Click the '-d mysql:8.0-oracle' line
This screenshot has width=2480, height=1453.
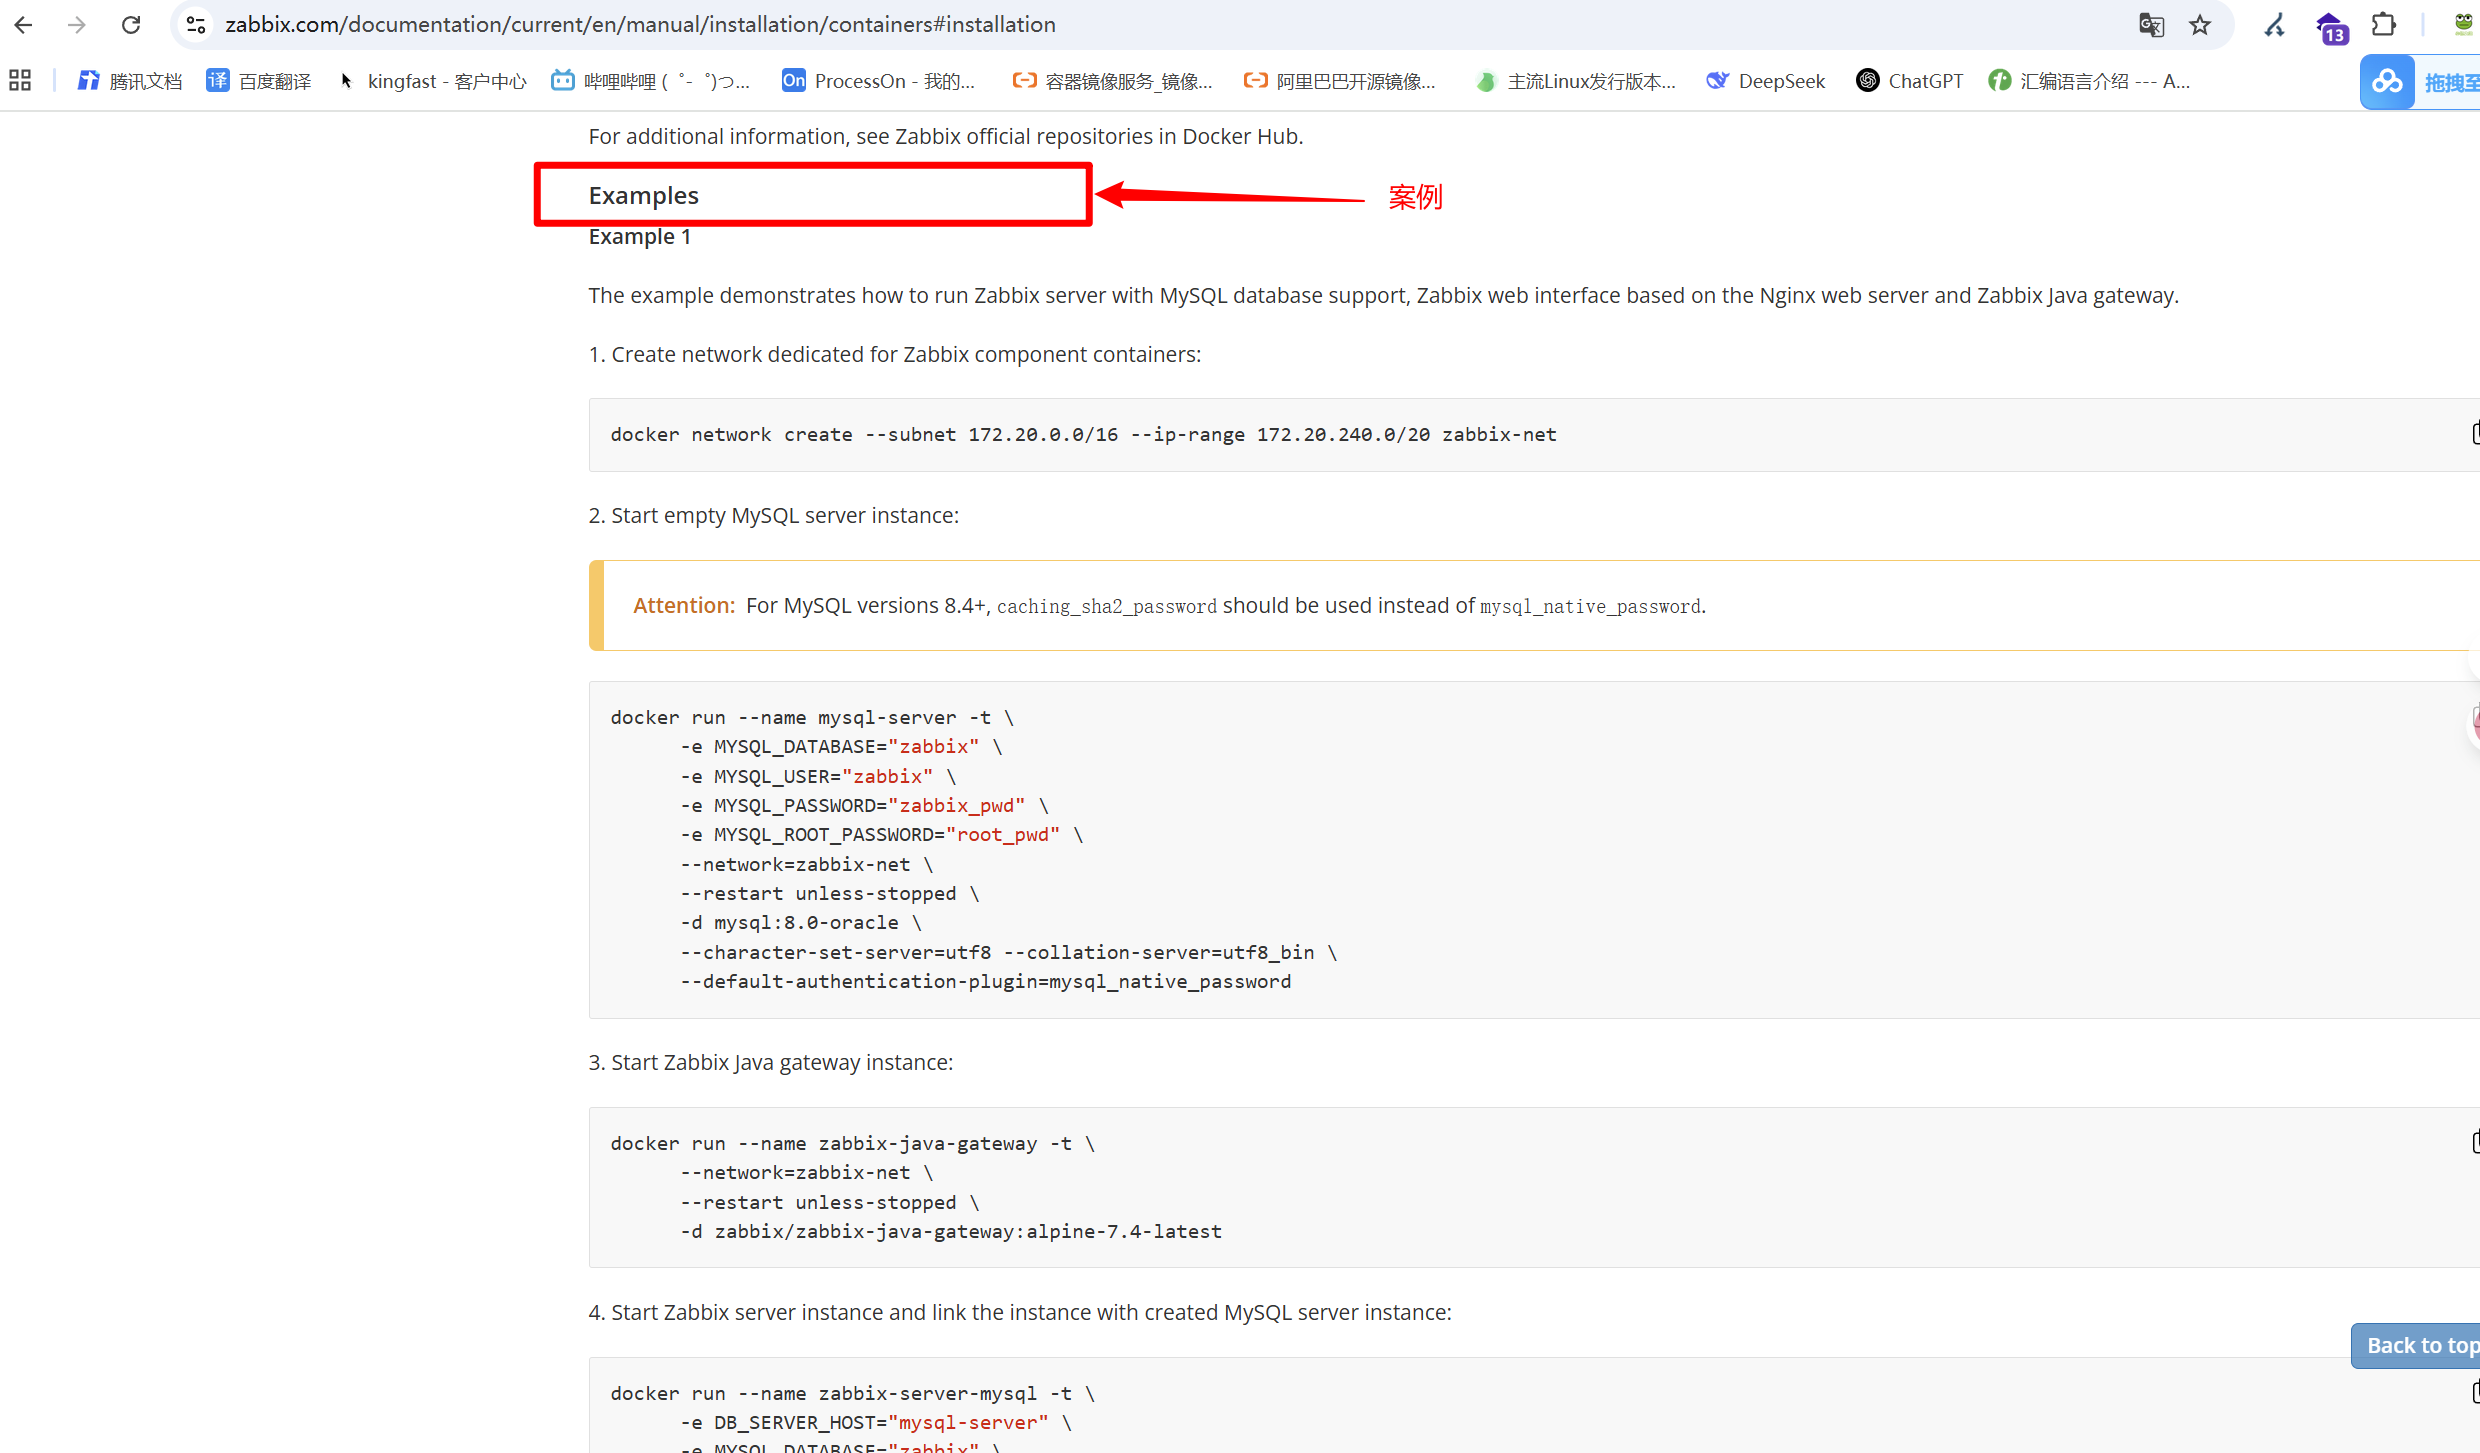coord(801,923)
